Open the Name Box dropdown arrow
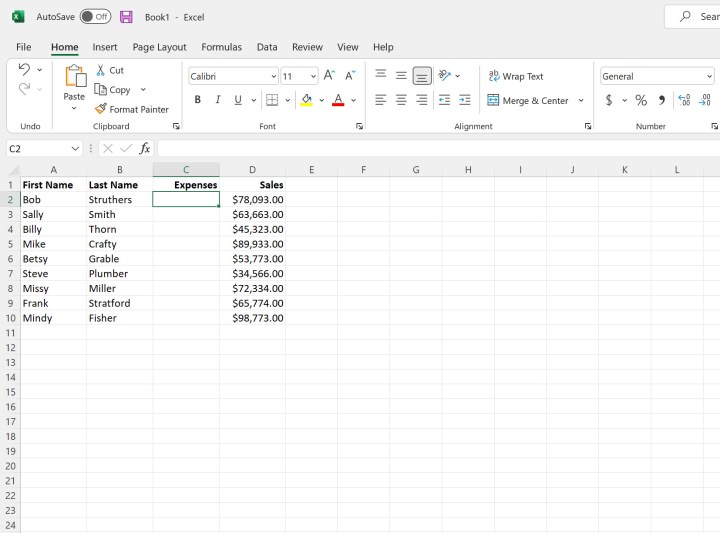Viewport: 720px width, 533px height. (75, 149)
